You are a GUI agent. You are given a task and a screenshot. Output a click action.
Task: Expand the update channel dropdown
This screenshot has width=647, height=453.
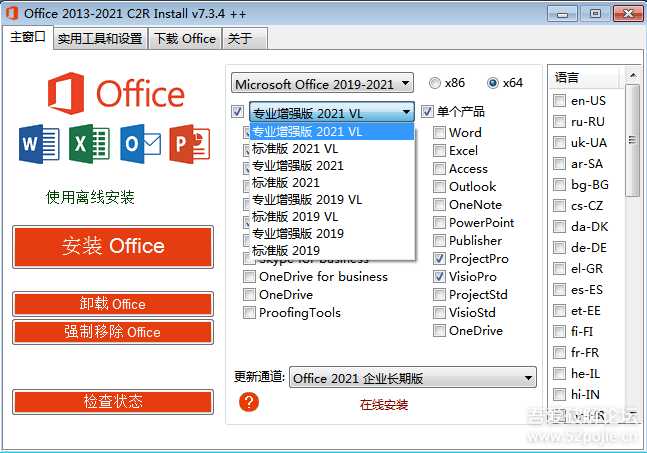coord(412,378)
